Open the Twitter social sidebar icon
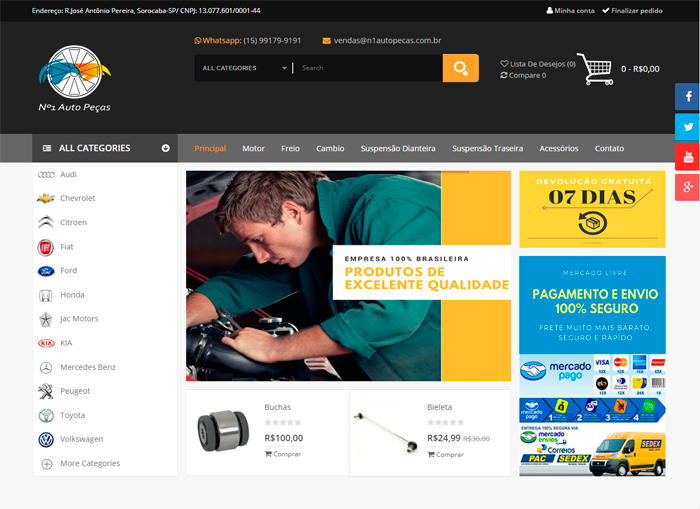Screen dimensions: 700x509 (687, 127)
